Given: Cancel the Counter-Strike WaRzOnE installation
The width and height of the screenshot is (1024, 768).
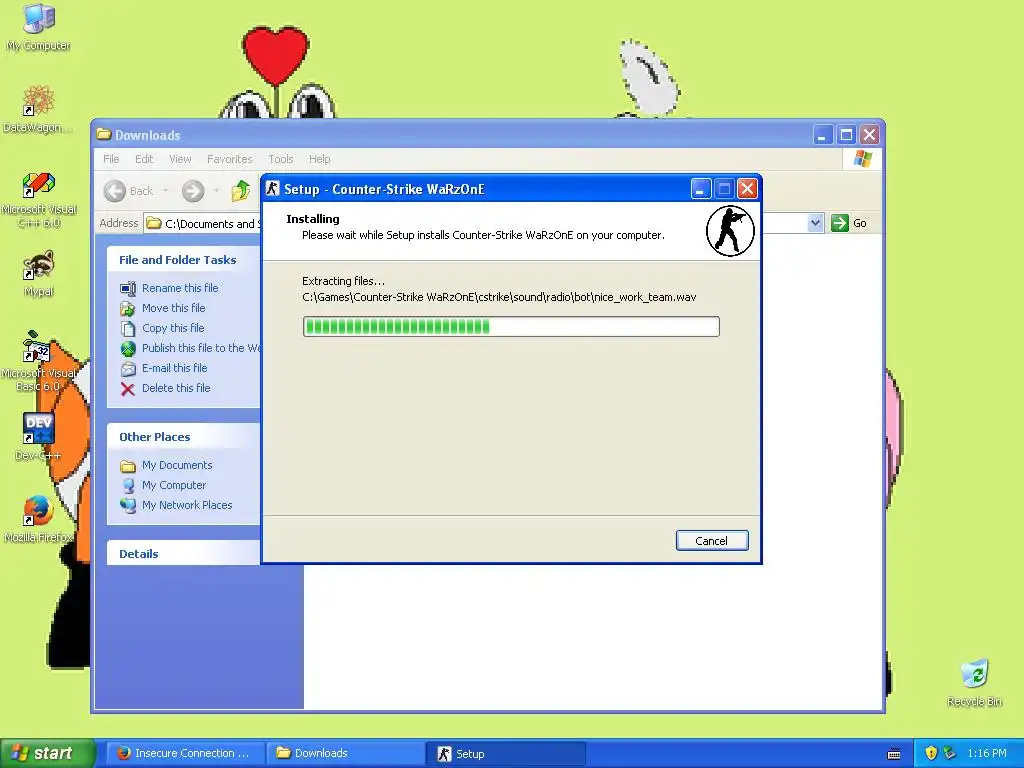Looking at the screenshot, I should coord(712,541).
